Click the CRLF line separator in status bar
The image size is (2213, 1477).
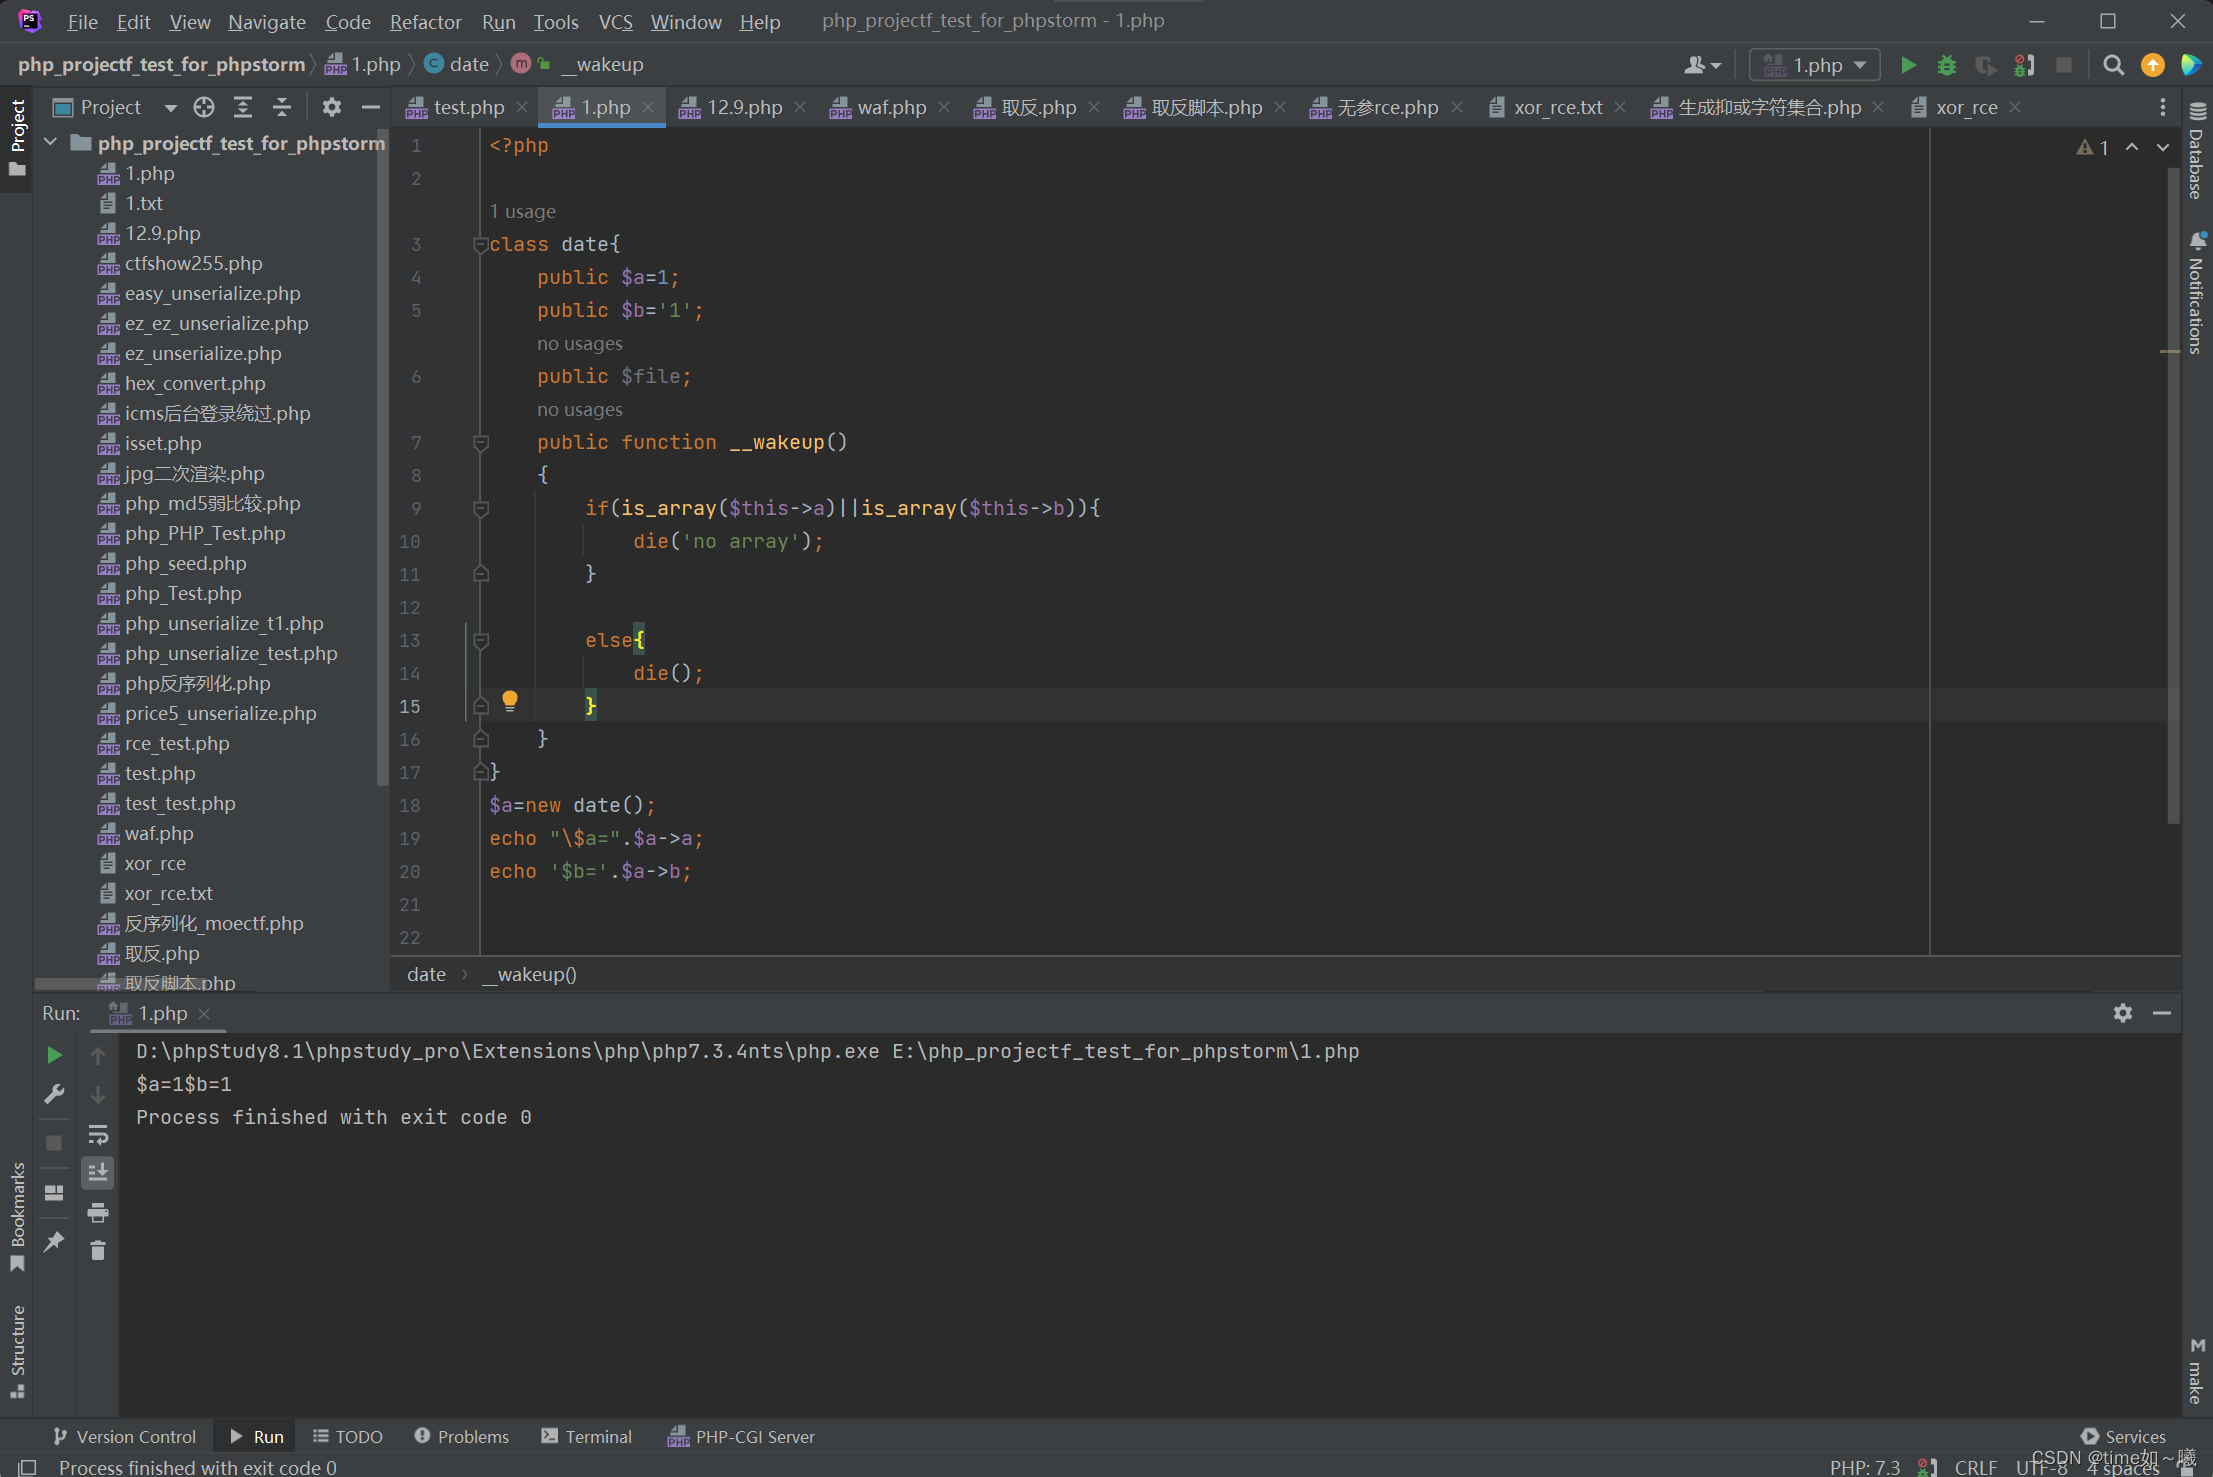(x=1976, y=1466)
